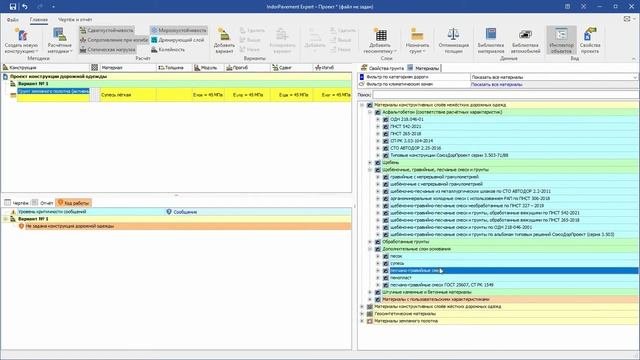This screenshot has height=360, width=640.
Task: Toggle Сдвигоустойчивость calculation
Action: pyautogui.click(x=107, y=30)
